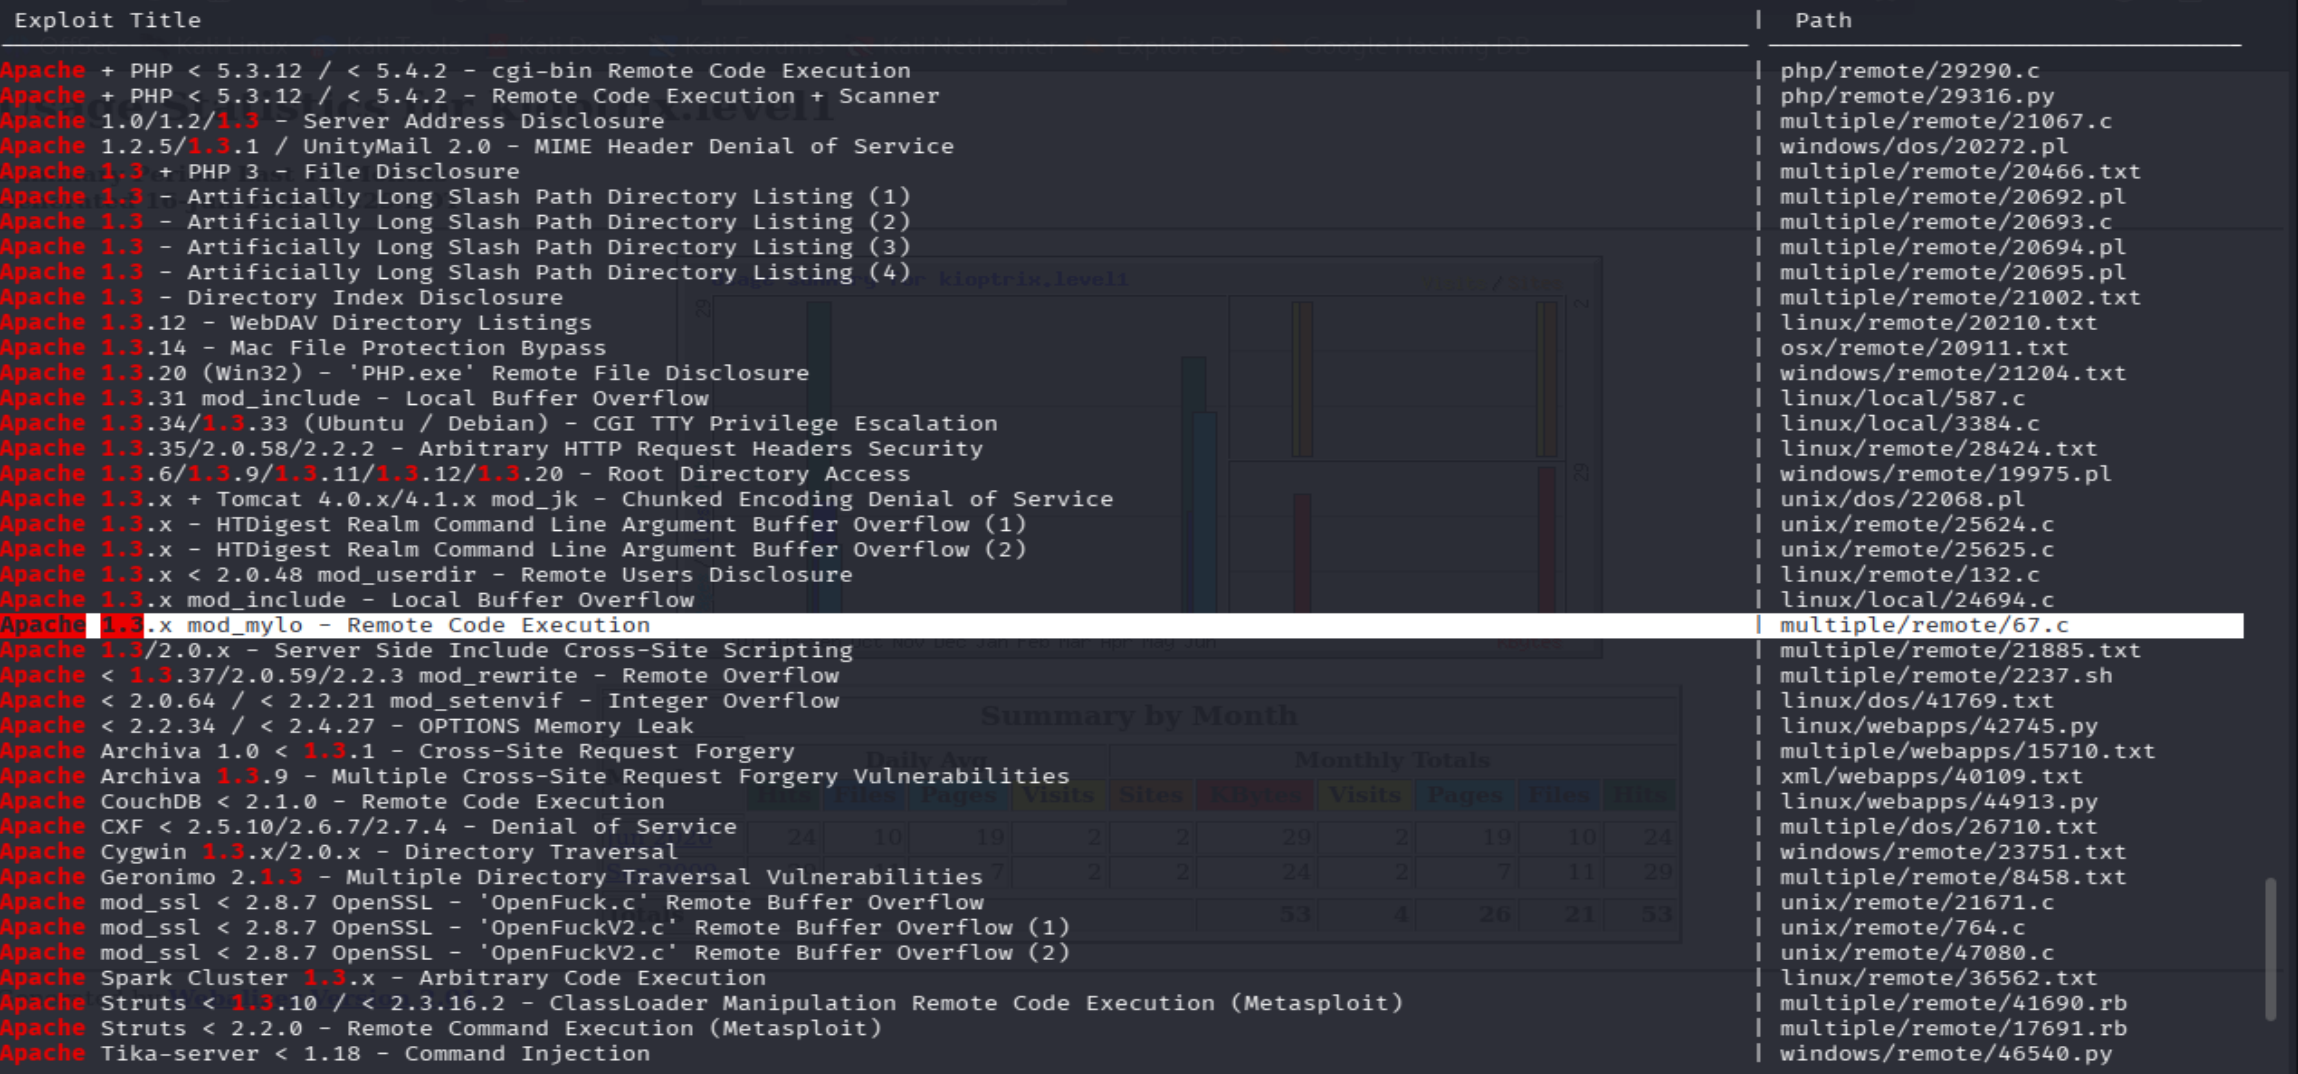Select the Root Directory Access exploit title

[x=455, y=474]
